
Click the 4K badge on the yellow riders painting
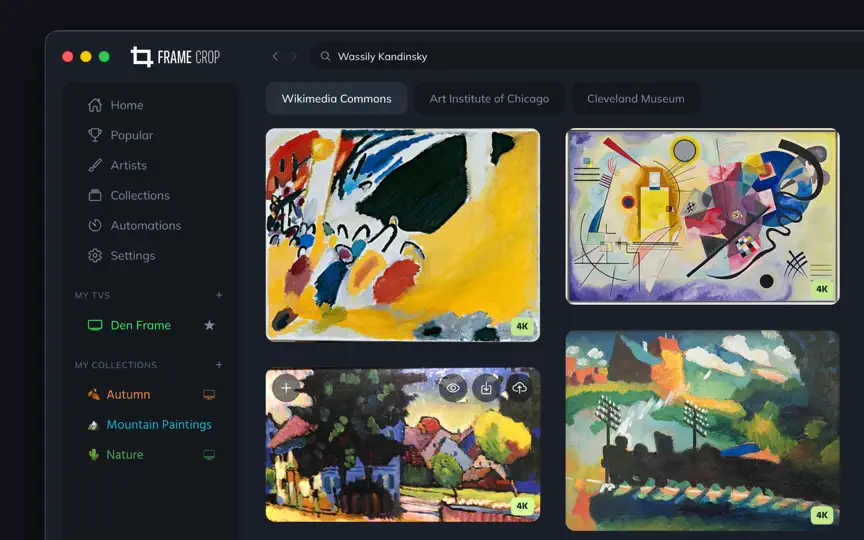click(522, 326)
